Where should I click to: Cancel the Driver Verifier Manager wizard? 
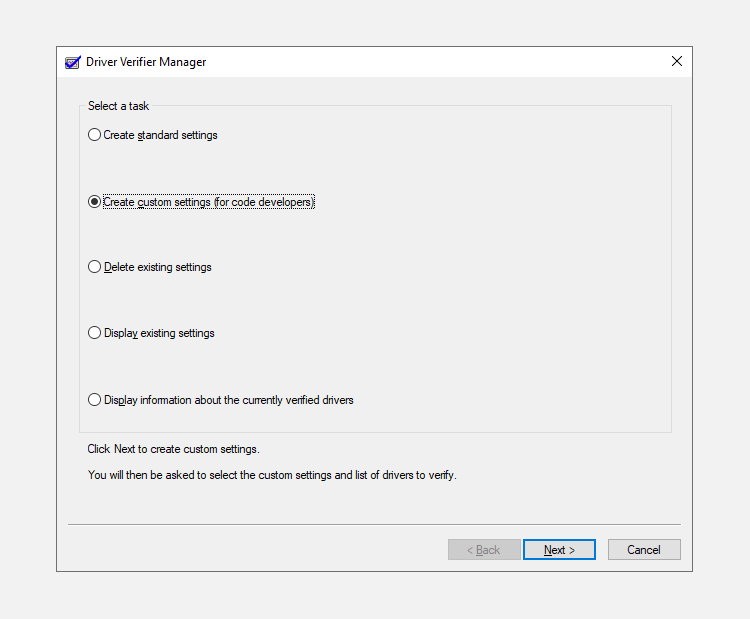coord(644,550)
